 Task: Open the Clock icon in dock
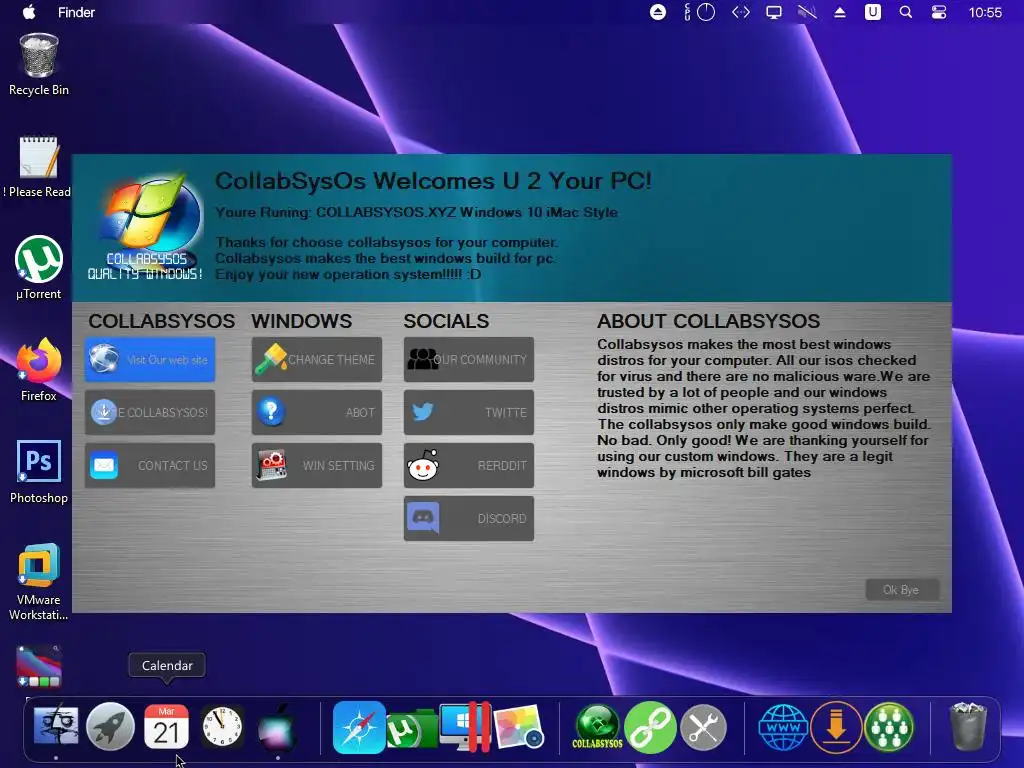coord(222,726)
